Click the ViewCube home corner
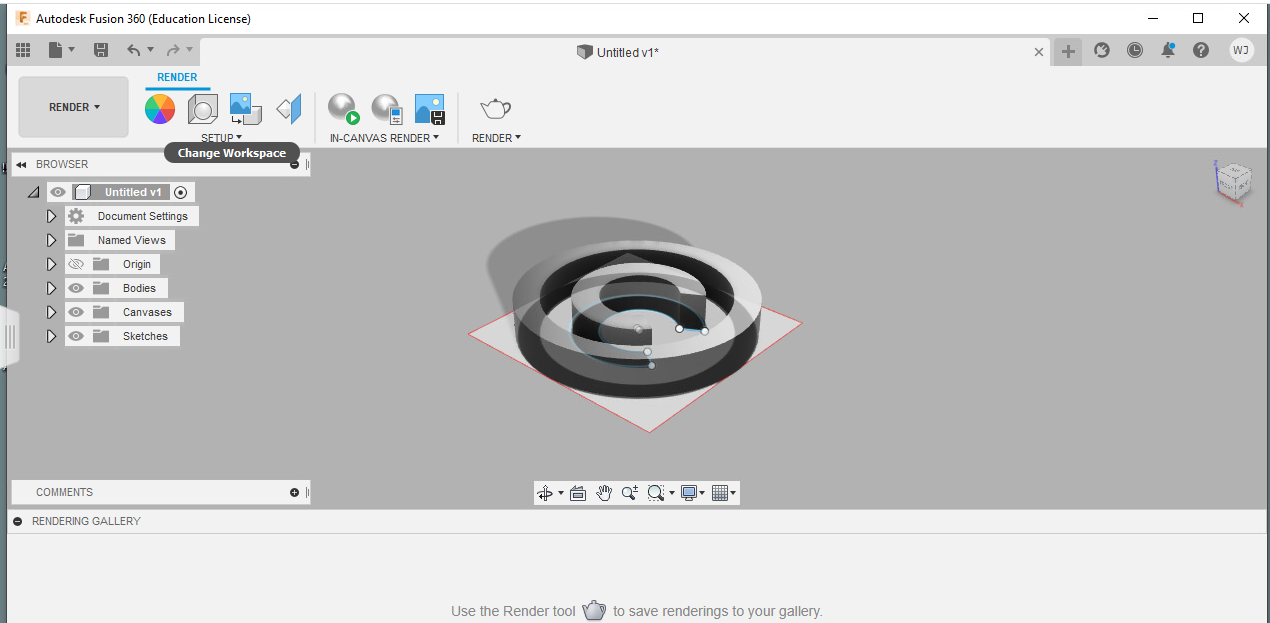Viewport: 1270px width, 623px height. click(x=1234, y=182)
